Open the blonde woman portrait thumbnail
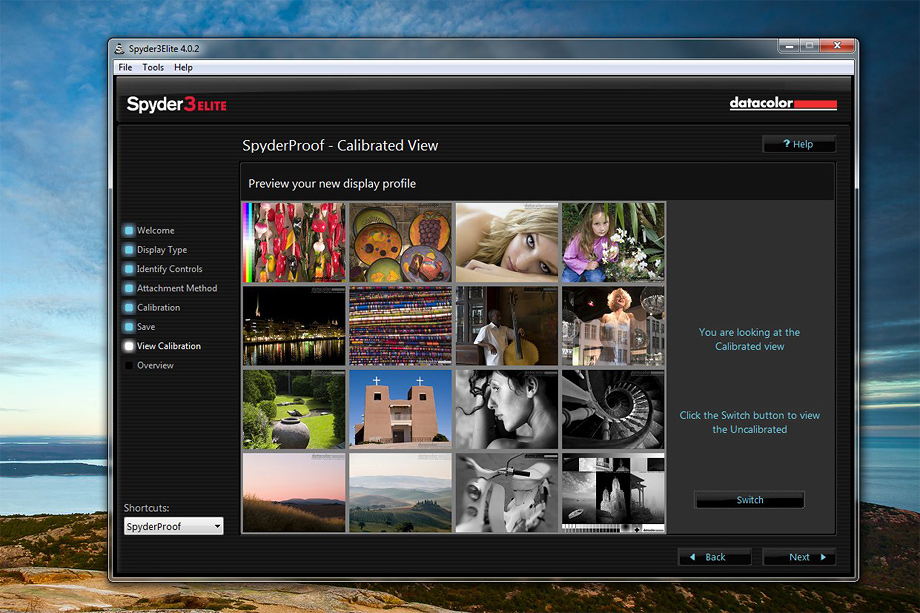This screenshot has width=920, height=613. coord(507,242)
